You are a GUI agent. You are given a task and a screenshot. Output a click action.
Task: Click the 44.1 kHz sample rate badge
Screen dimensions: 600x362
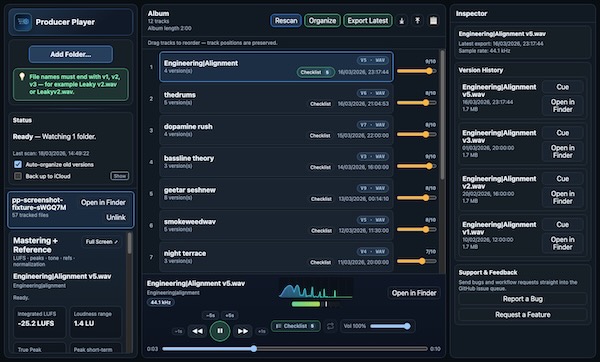coord(161,302)
